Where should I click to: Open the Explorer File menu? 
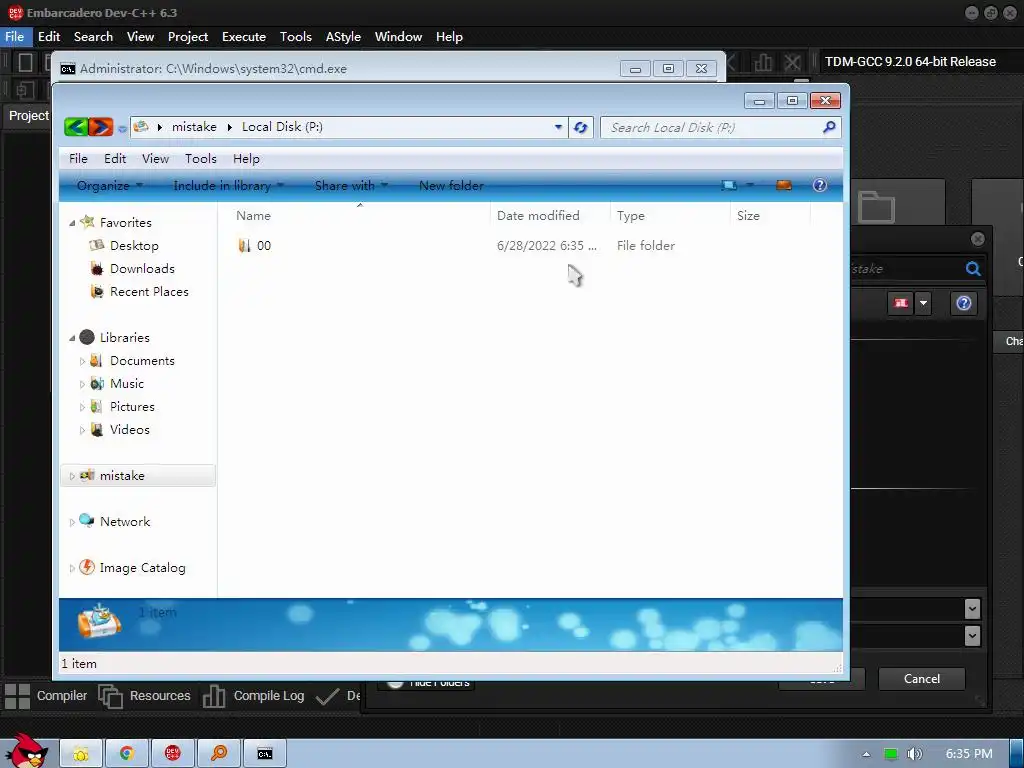click(78, 159)
